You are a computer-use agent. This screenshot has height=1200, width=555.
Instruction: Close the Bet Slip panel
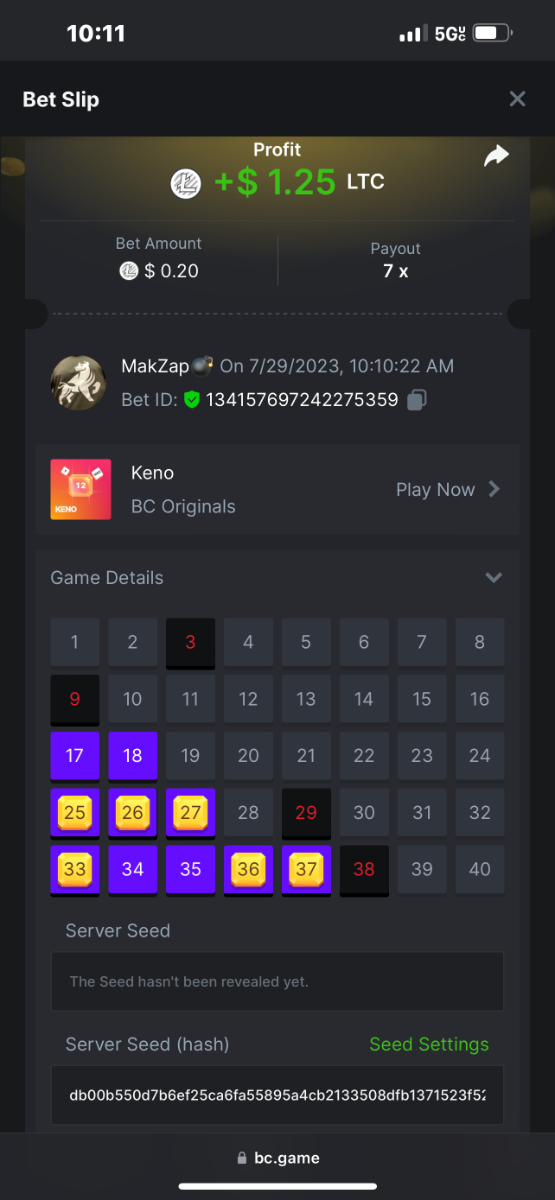click(517, 99)
